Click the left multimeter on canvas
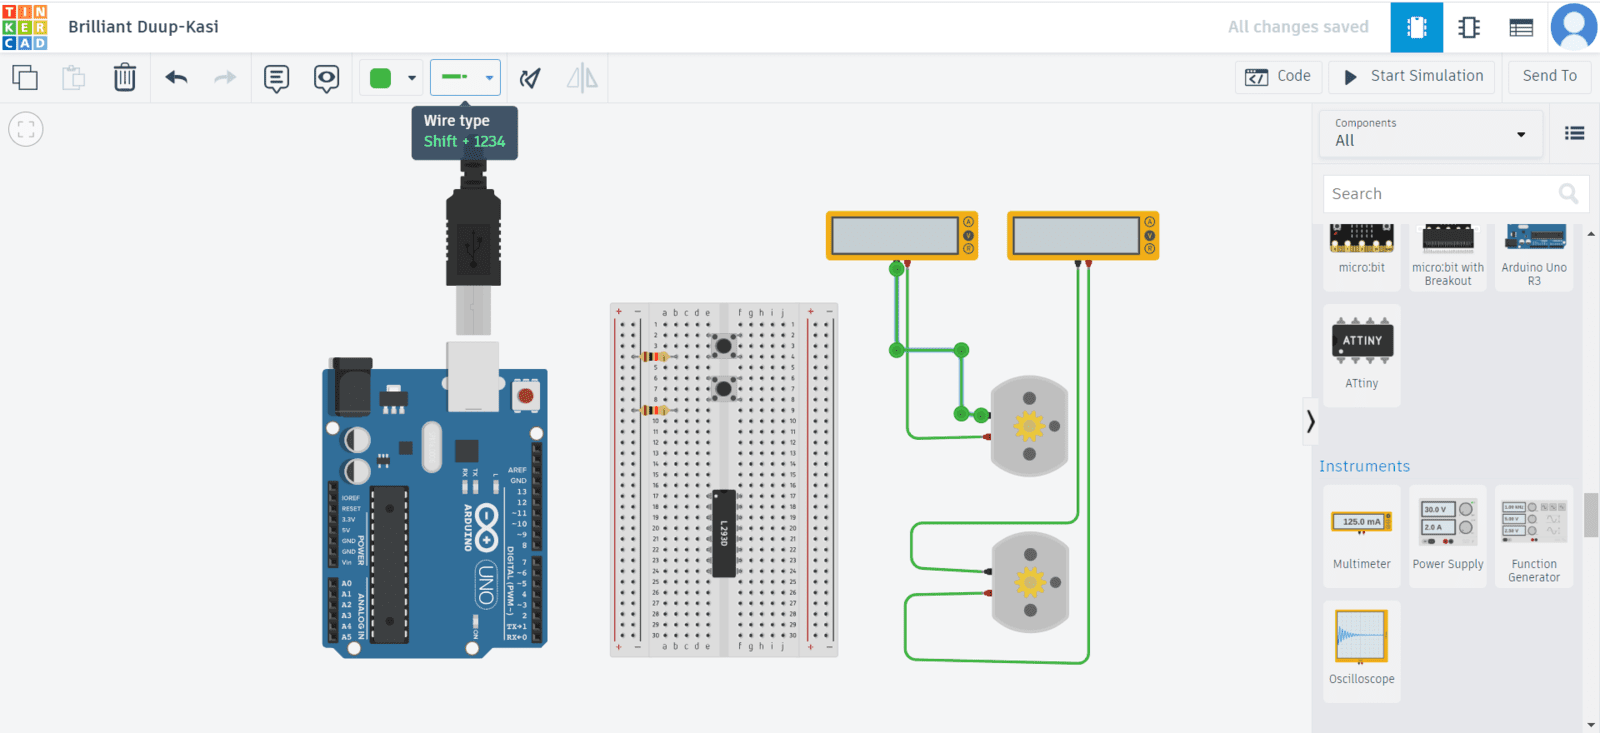The width and height of the screenshot is (1600, 733). tap(902, 236)
